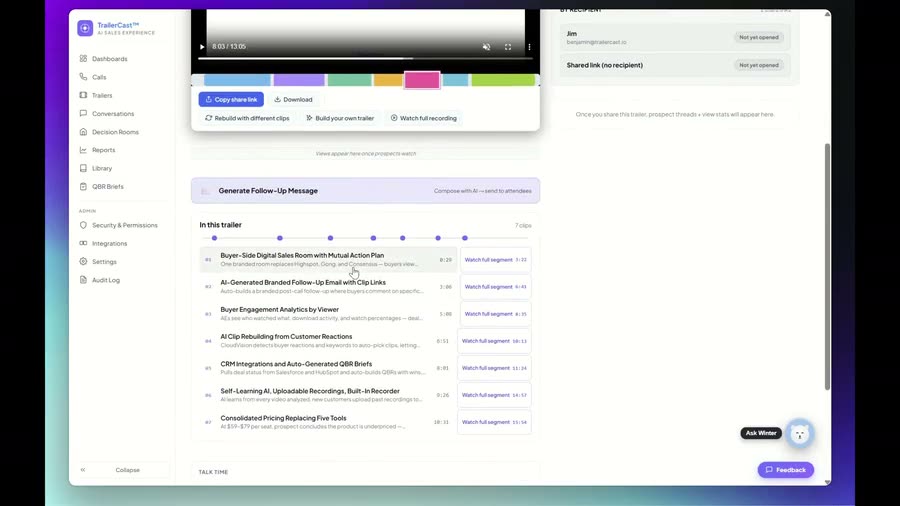Select AI-Generated Branded Follow-Up Email clip
900x506 pixels.
(x=328, y=286)
